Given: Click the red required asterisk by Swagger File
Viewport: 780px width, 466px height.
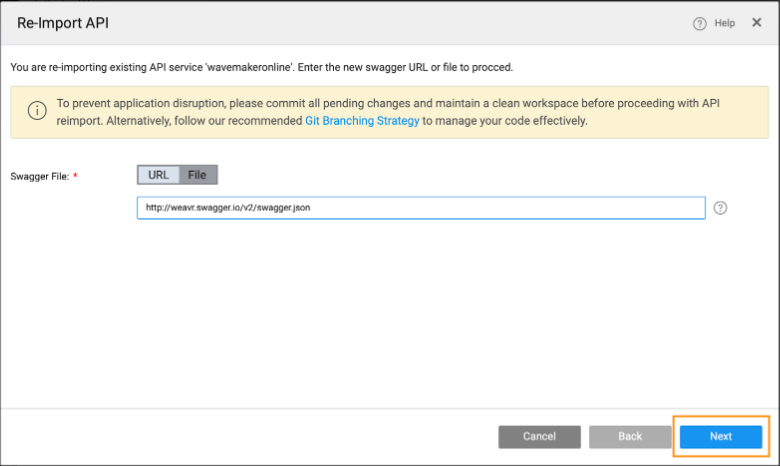Looking at the screenshot, I should [75, 176].
